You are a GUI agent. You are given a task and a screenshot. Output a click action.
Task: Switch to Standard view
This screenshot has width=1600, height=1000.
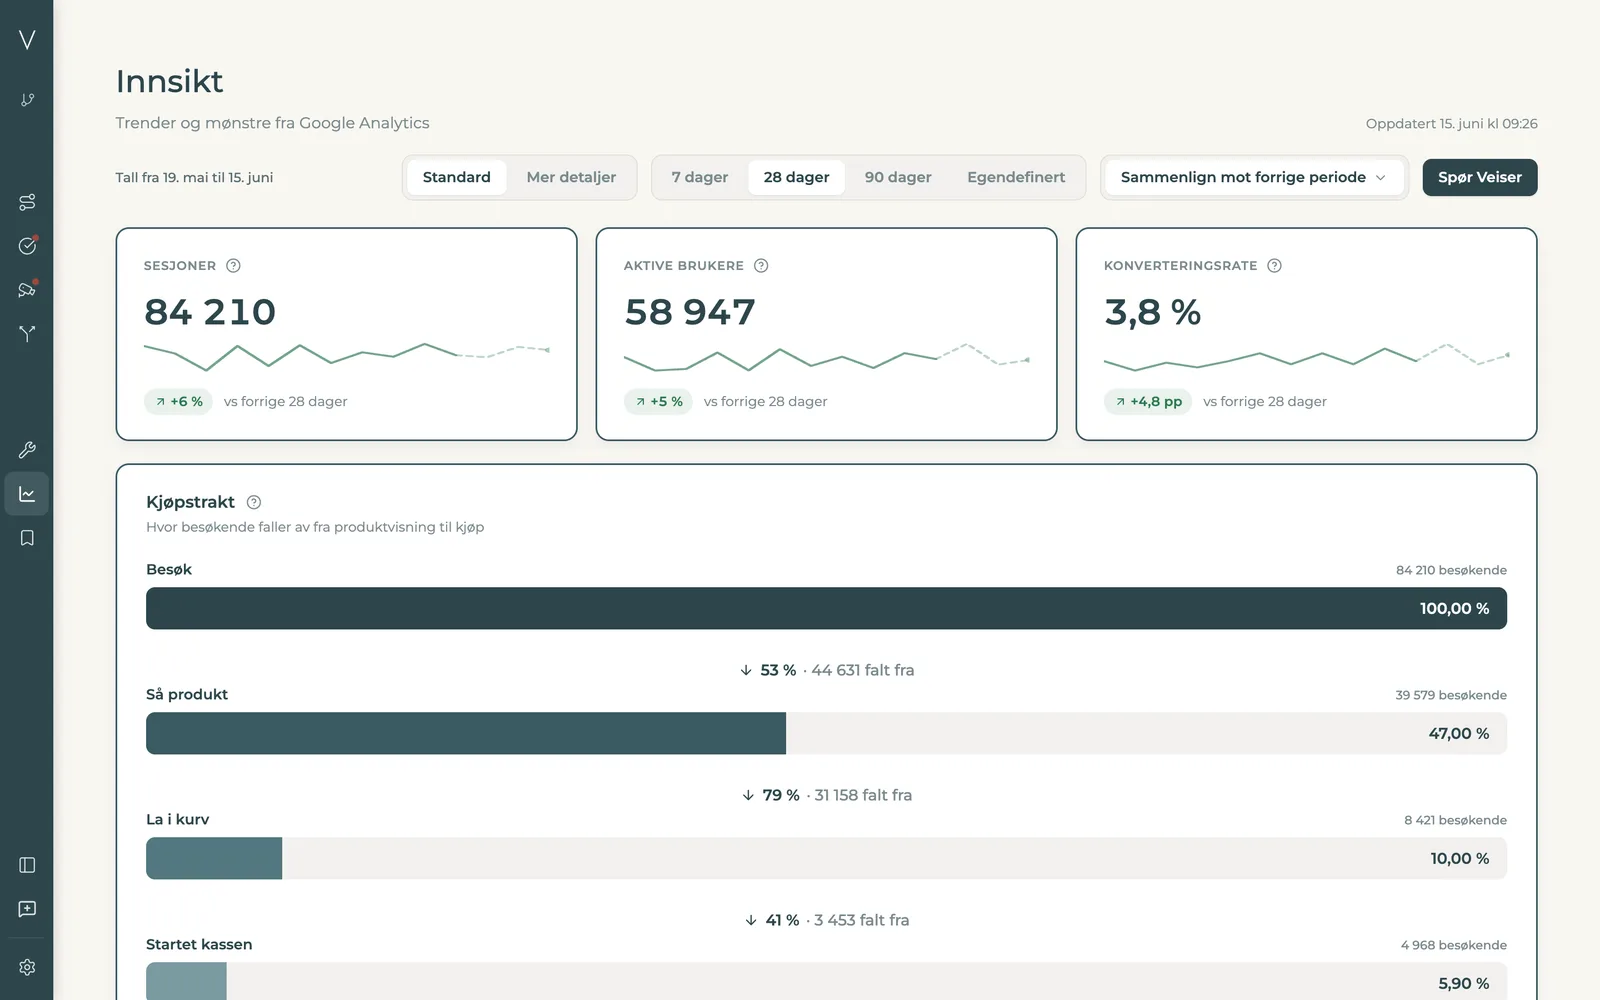click(x=457, y=177)
